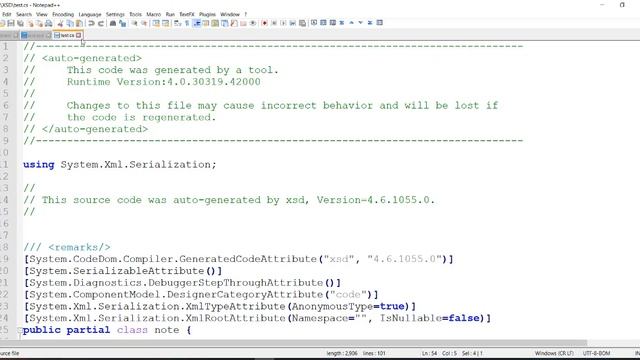The width and height of the screenshot is (640, 360).
Task: Click the Zoom In toolbar icon
Action: (x=134, y=23)
